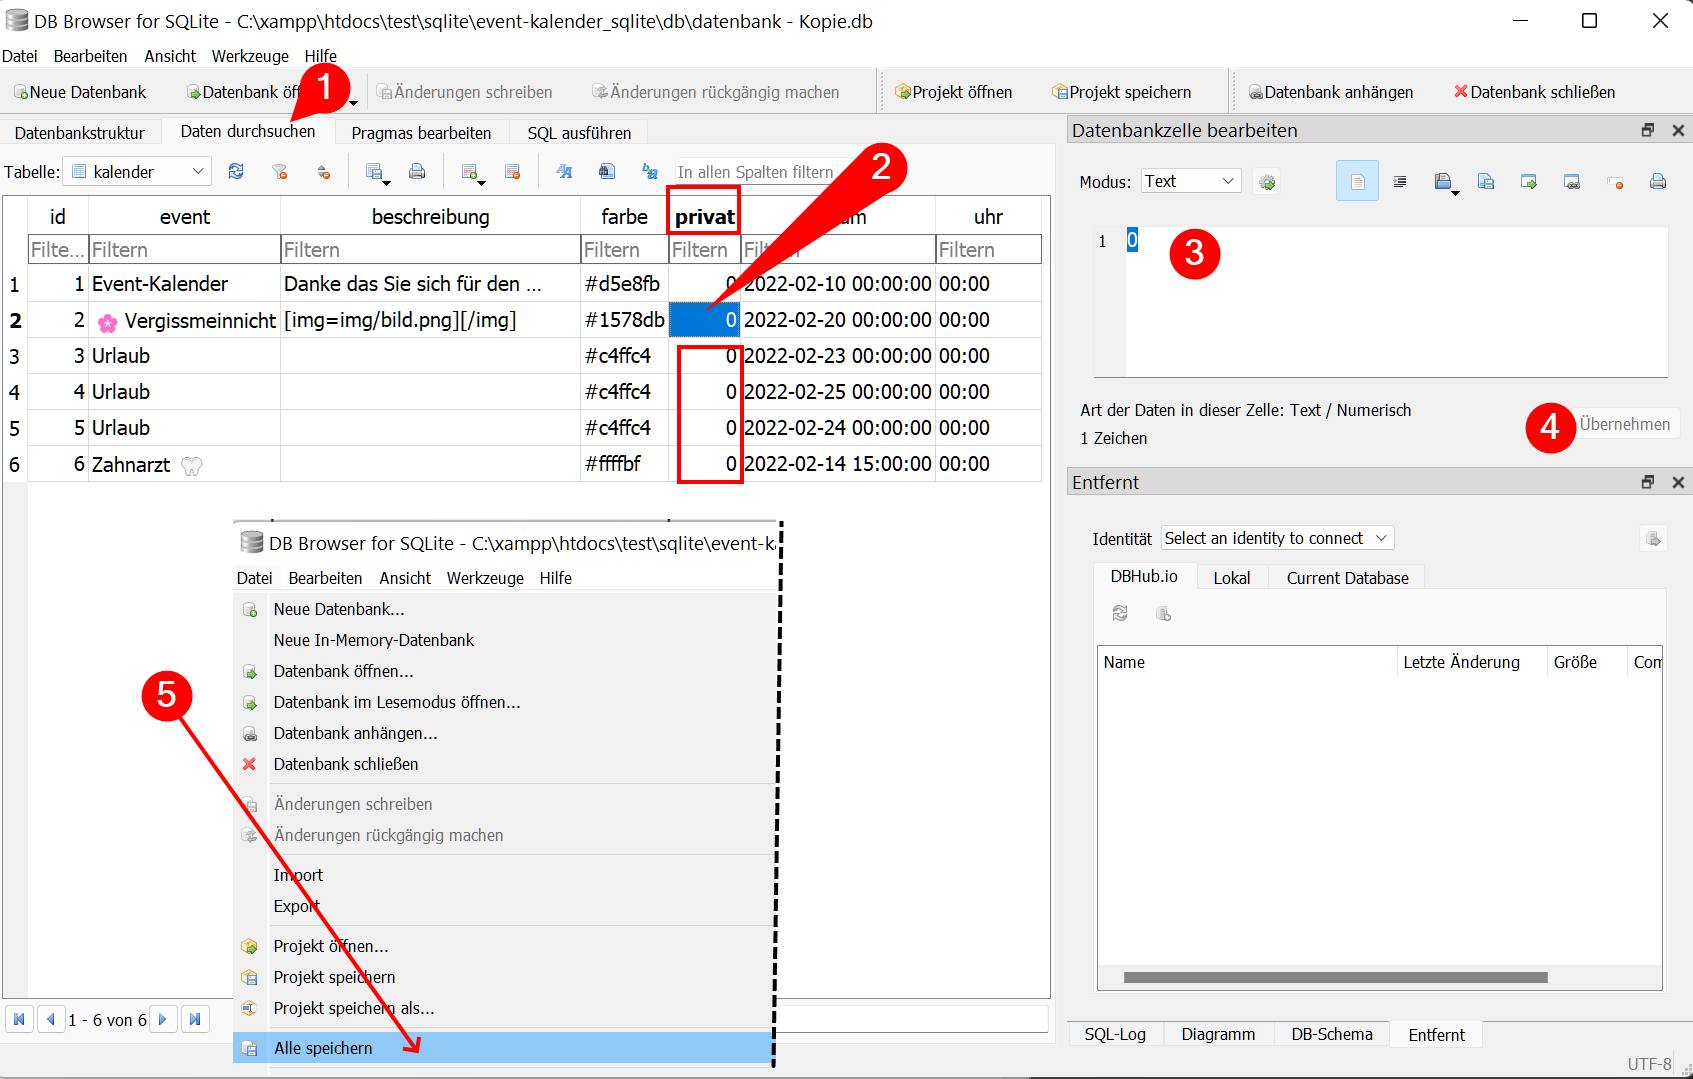Open the Tabelle dropdown showing kalender

(x=136, y=172)
